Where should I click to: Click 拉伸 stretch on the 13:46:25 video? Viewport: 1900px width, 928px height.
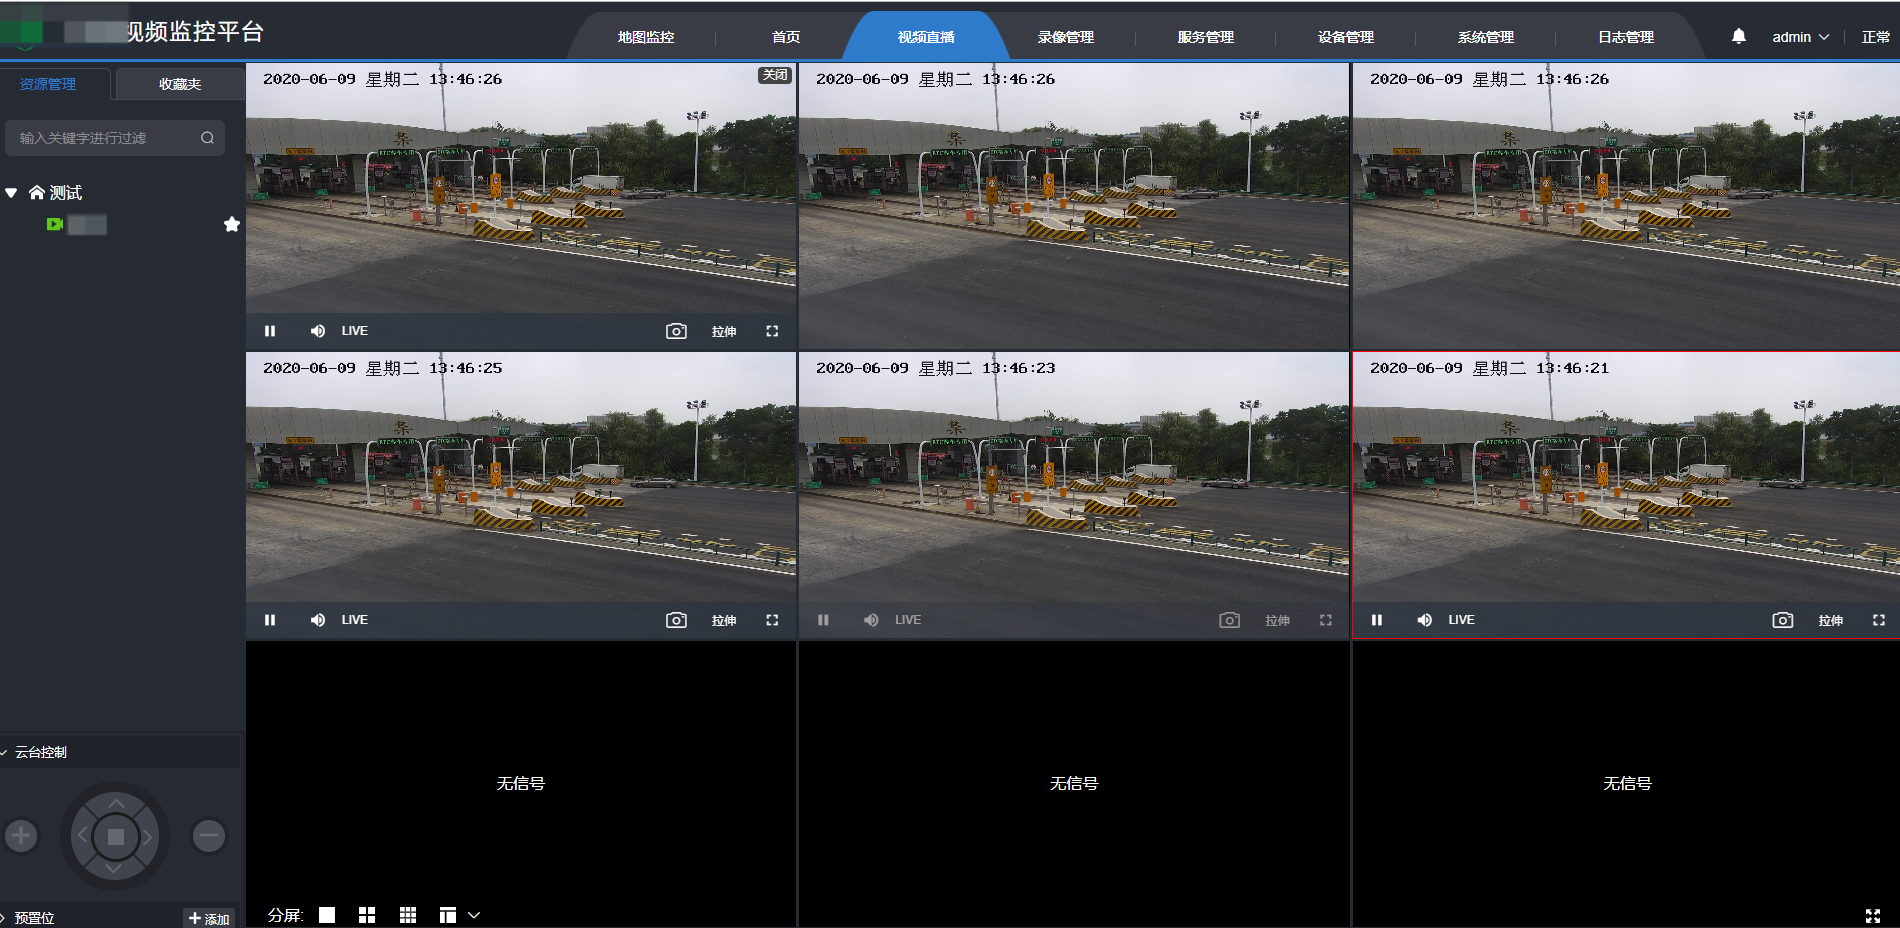(724, 620)
